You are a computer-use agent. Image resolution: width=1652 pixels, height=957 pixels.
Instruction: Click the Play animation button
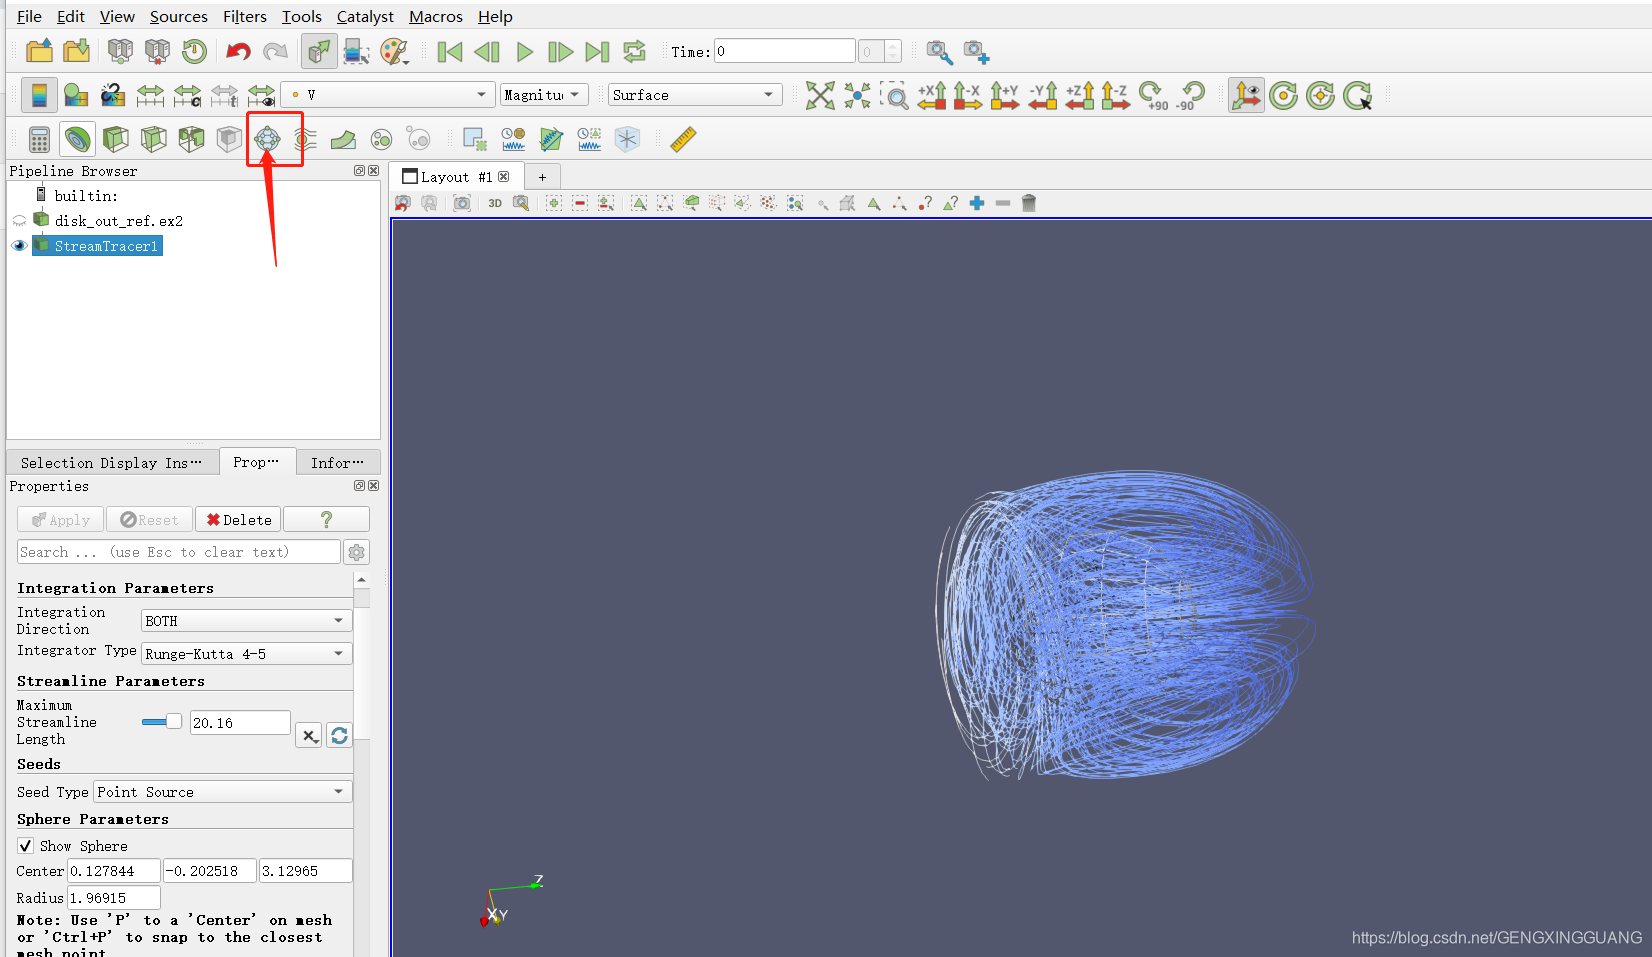pos(524,51)
